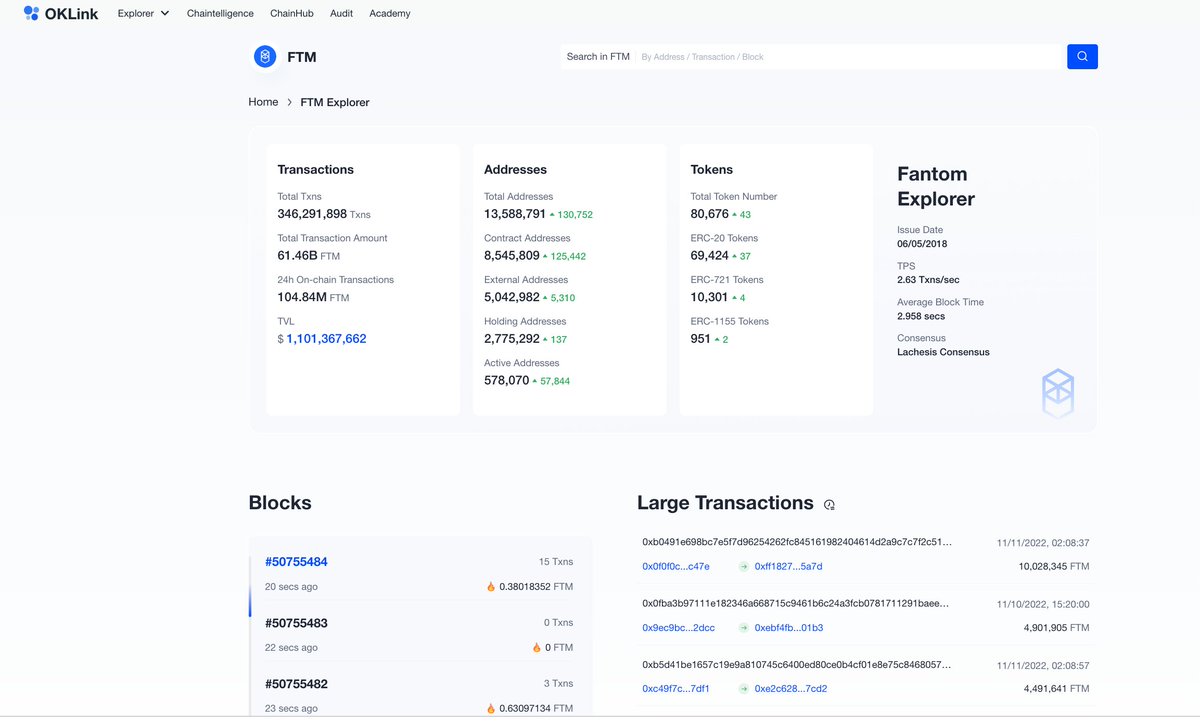
Task: Click the 10,028,345 FTM amount
Action: click(x=1054, y=567)
